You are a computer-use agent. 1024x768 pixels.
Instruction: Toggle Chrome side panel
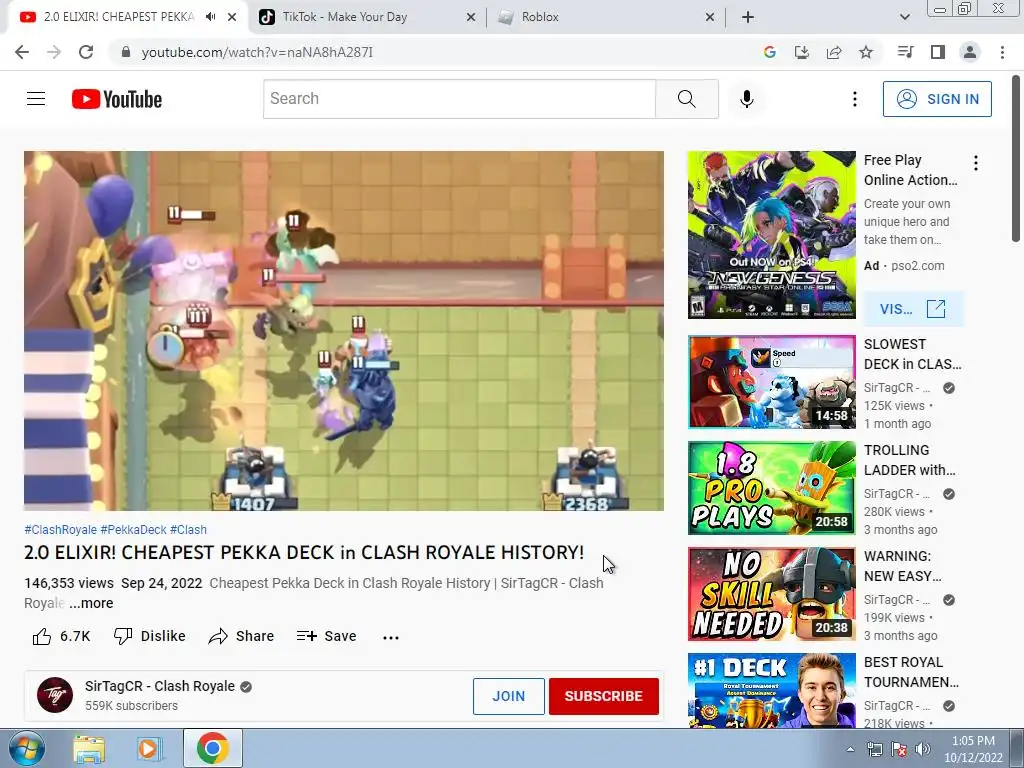tap(938, 52)
